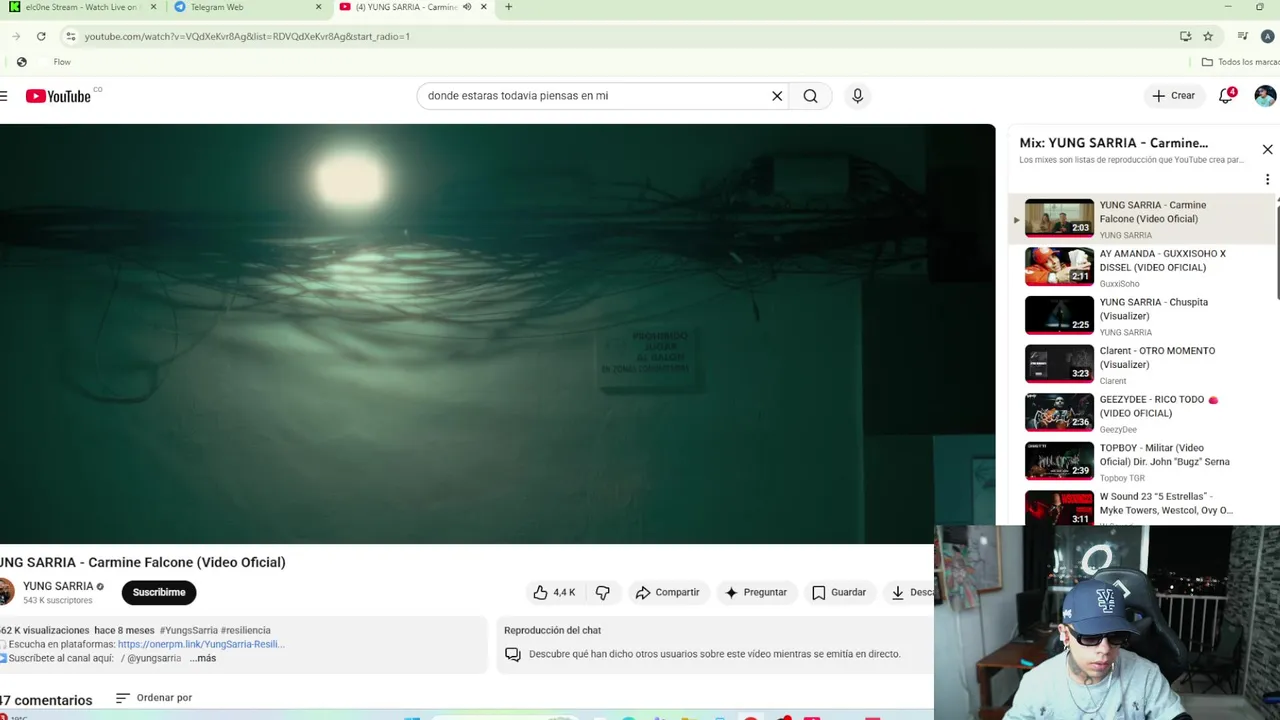The height and width of the screenshot is (720, 1280).
Task: Open the Chrome profile avatar
Action: (1267, 36)
